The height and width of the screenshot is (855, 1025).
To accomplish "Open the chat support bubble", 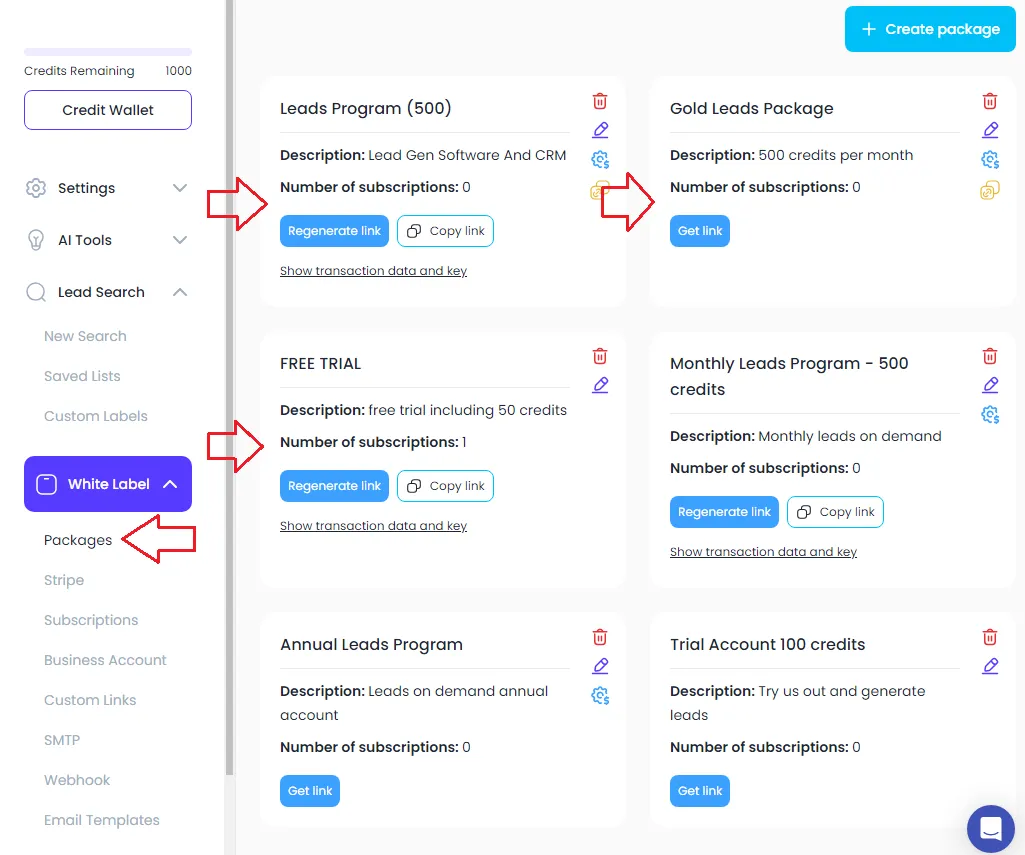I will pyautogui.click(x=990, y=828).
